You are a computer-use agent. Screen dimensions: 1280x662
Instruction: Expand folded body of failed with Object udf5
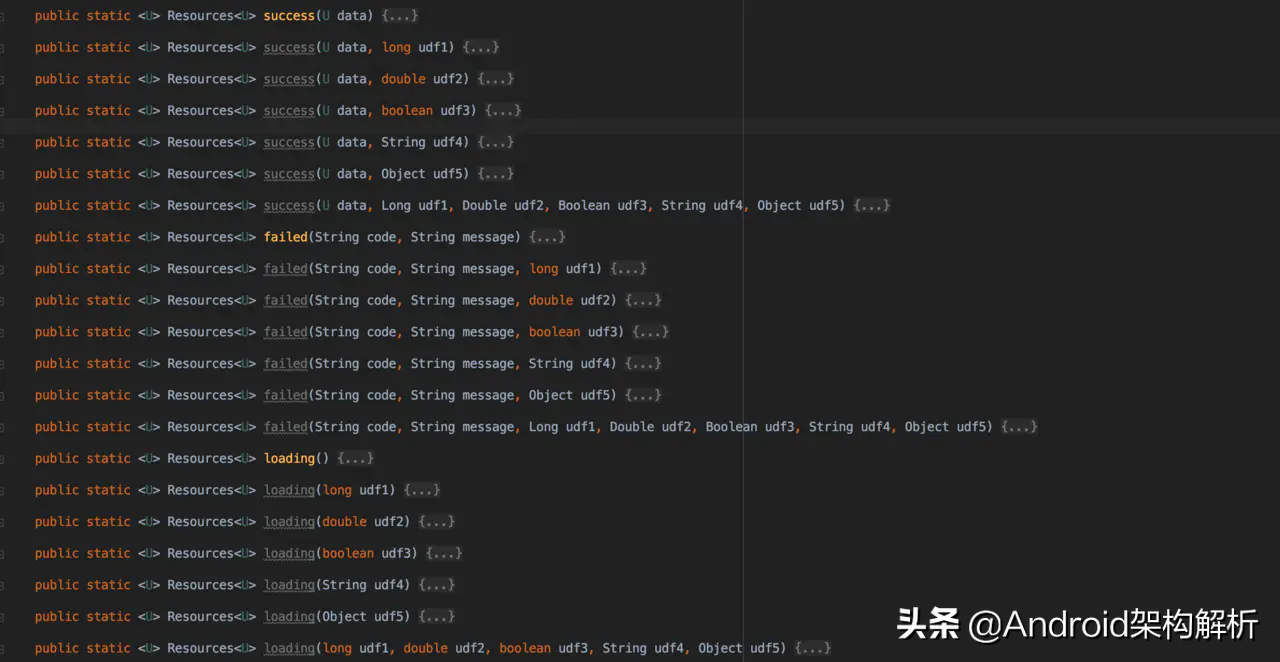[643, 396]
